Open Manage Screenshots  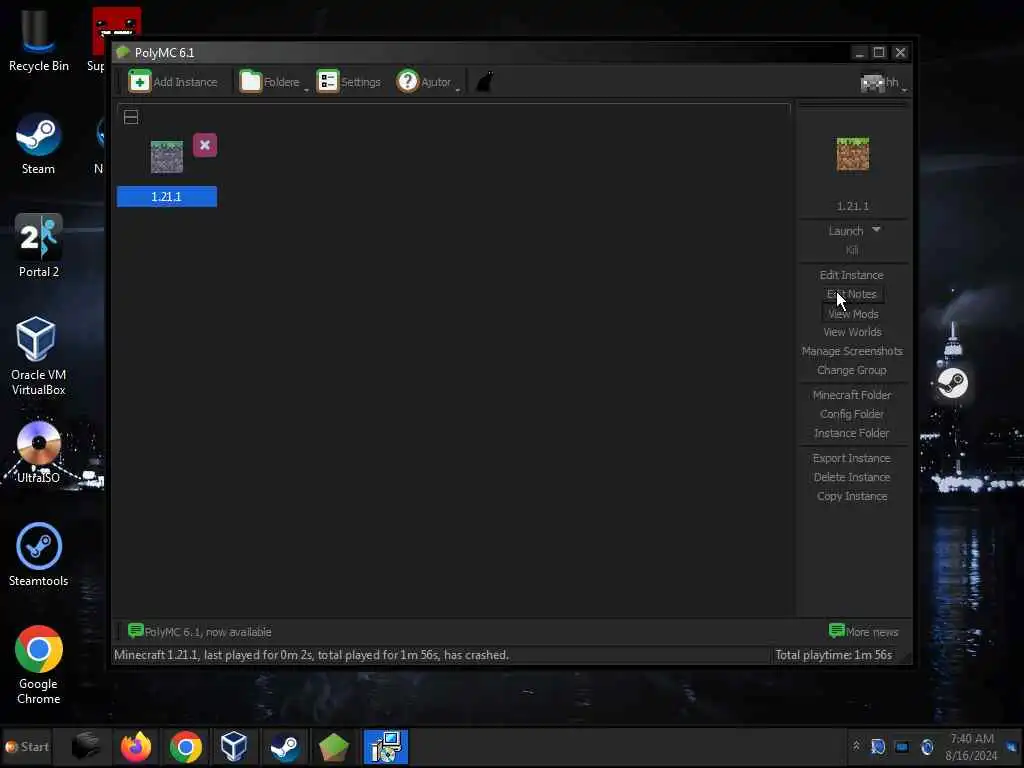tap(852, 351)
